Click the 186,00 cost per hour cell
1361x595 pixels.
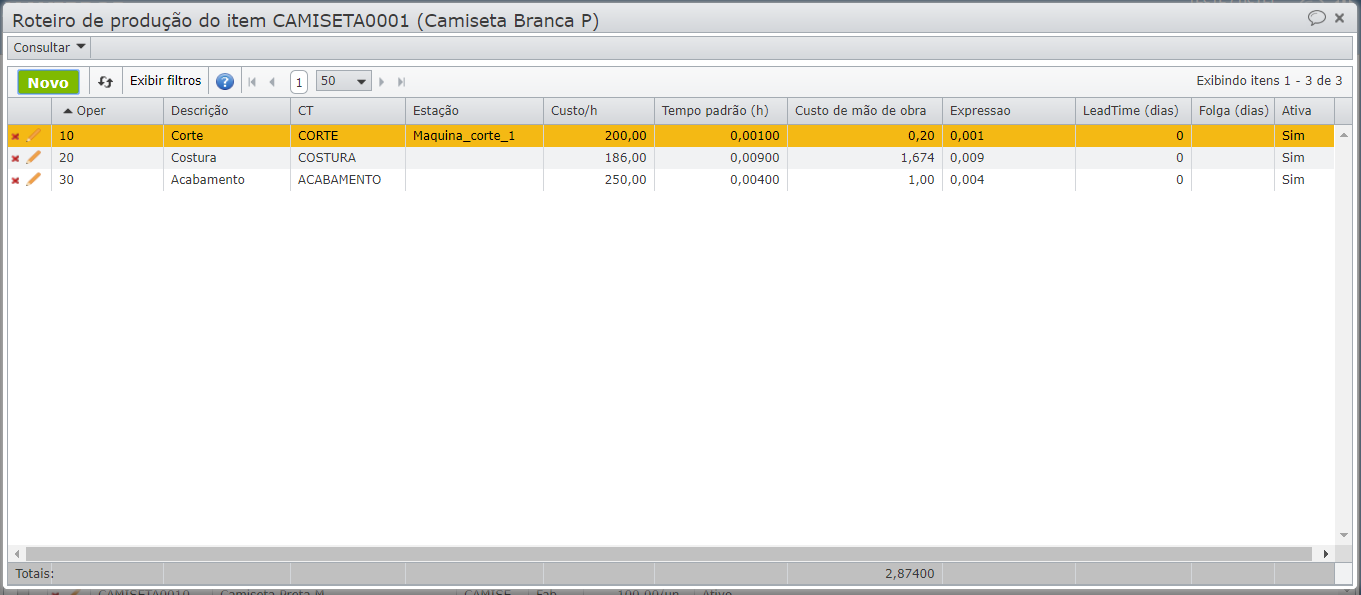599,158
